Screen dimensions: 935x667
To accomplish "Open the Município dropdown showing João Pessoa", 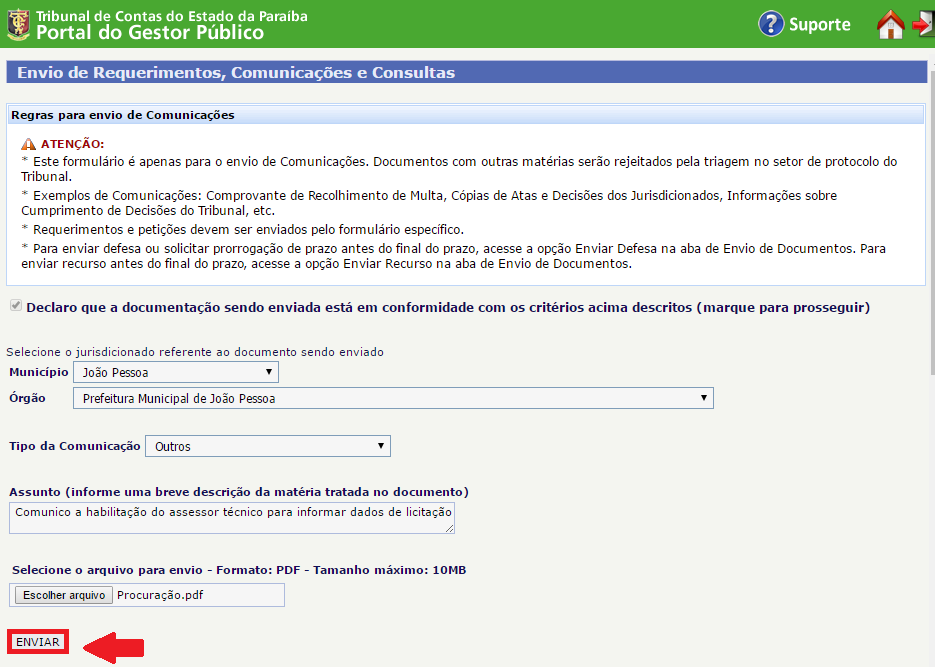I will 175,372.
